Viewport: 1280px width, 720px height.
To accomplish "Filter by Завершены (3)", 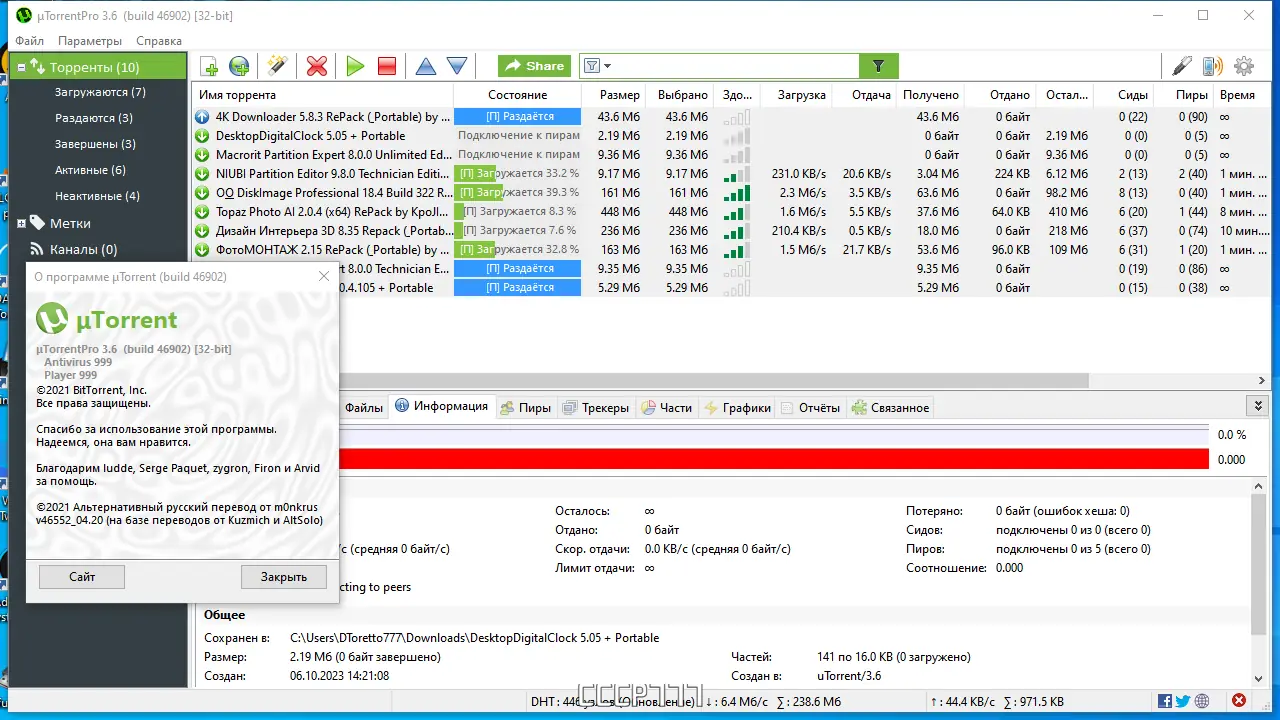I will pos(95,144).
